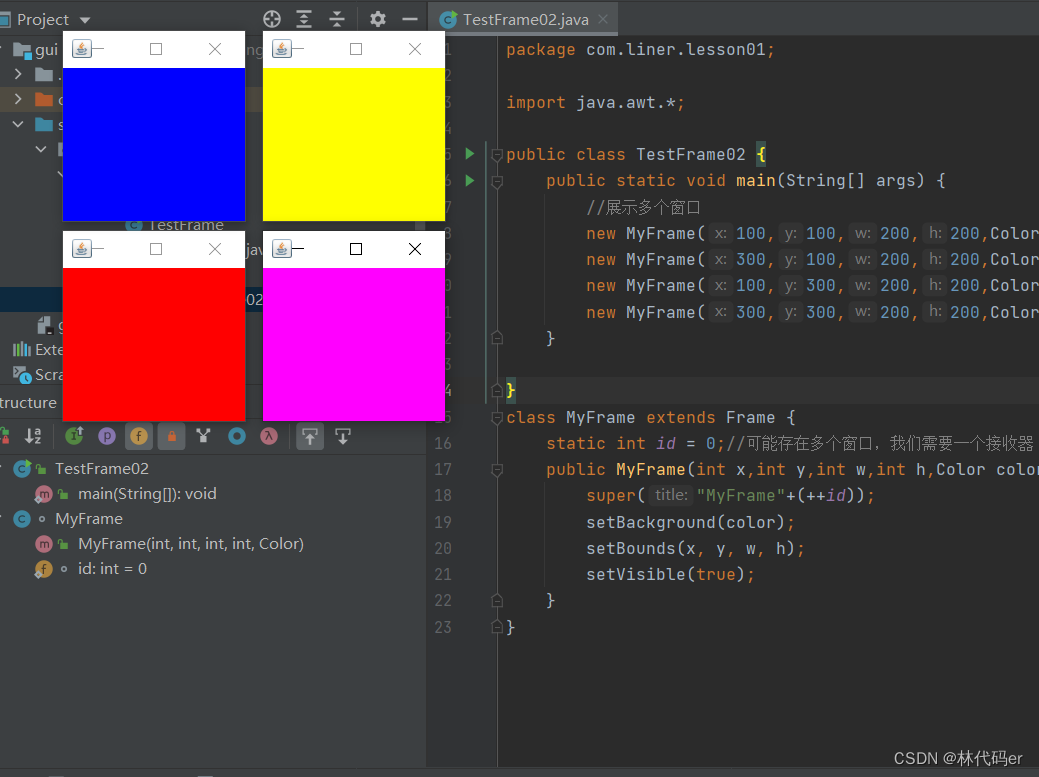This screenshot has height=777, width=1039.
Task: Click Java icon of the magenta frame window
Action: pyautogui.click(x=282, y=249)
